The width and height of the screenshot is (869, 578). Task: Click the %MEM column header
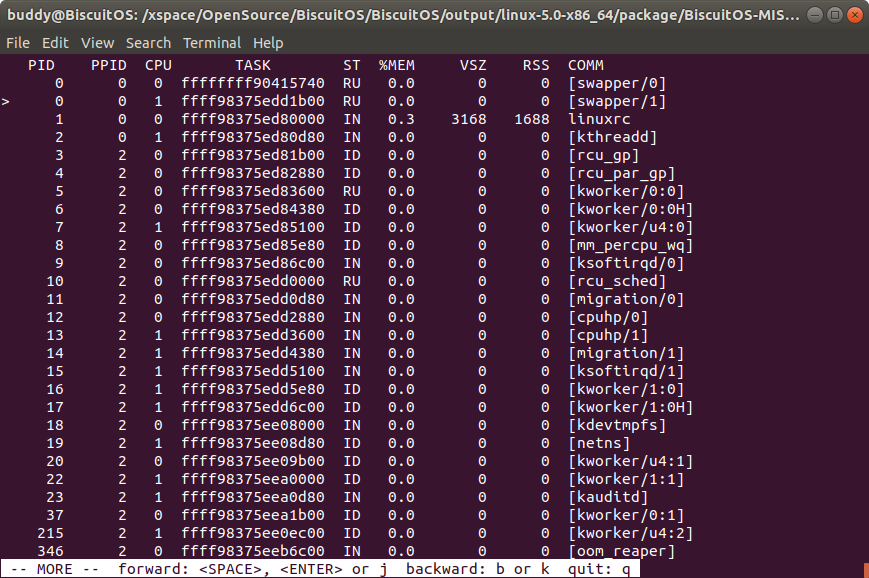click(x=396, y=65)
